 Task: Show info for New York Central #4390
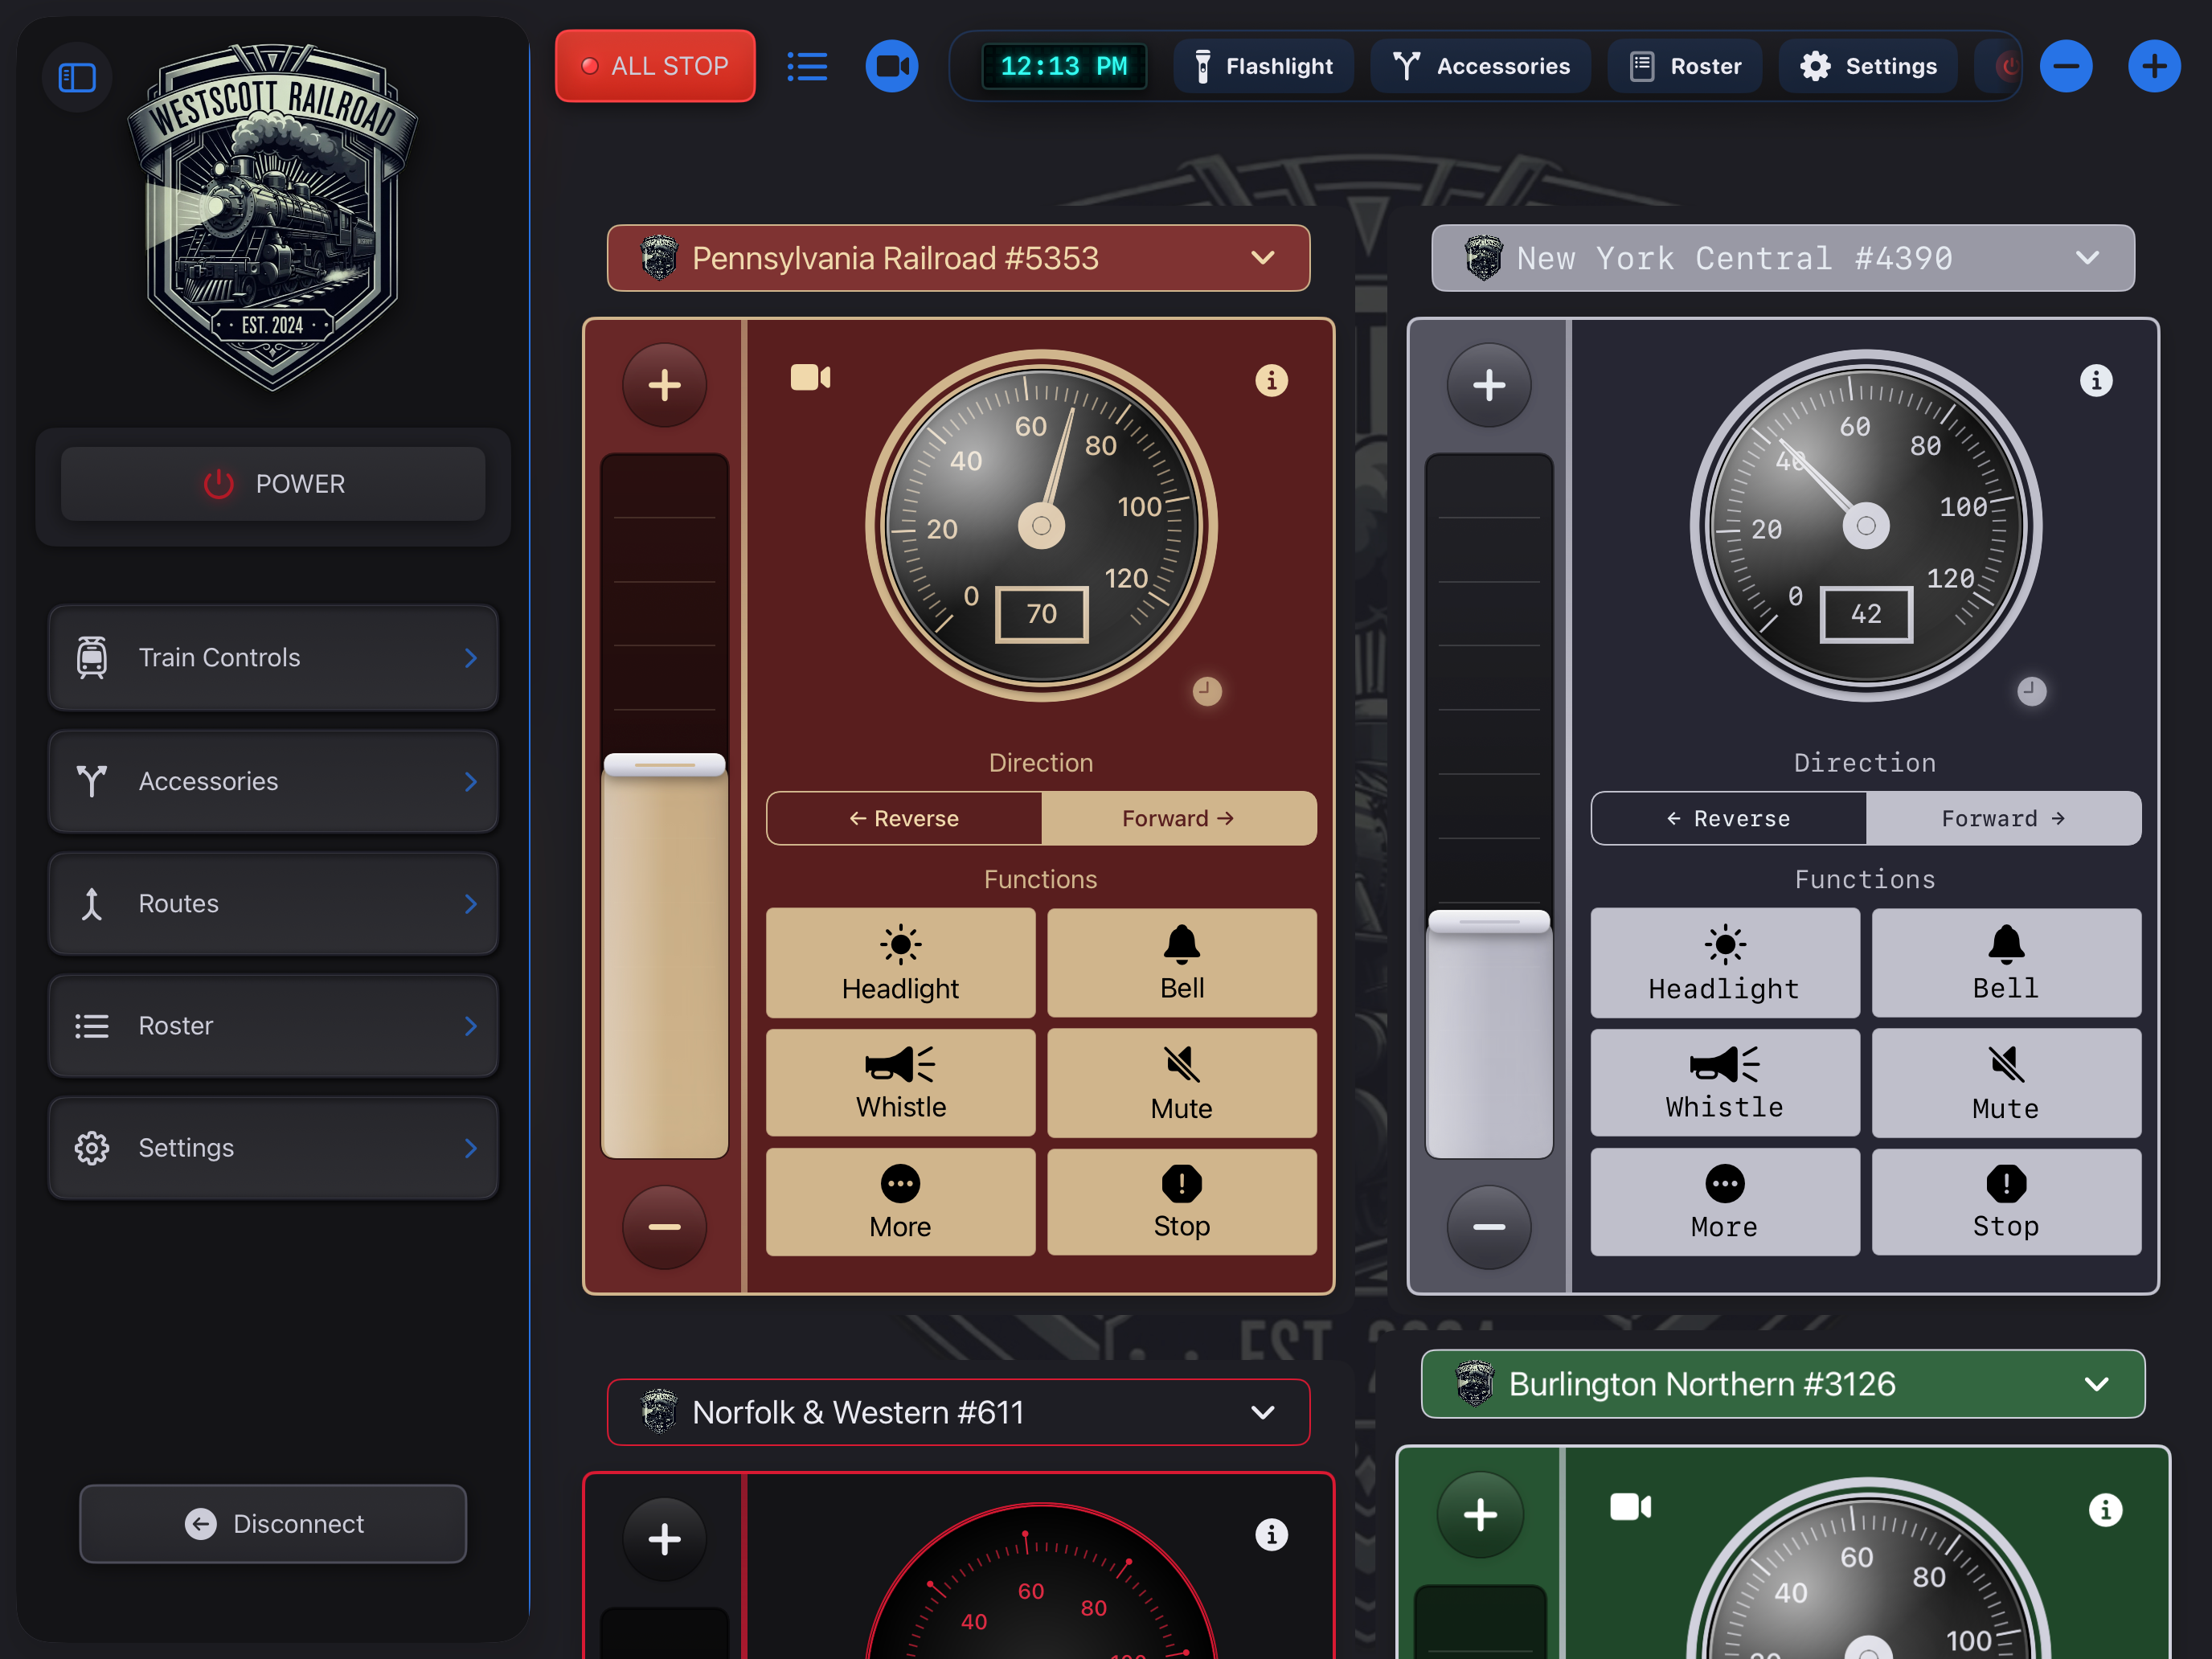tap(2096, 381)
